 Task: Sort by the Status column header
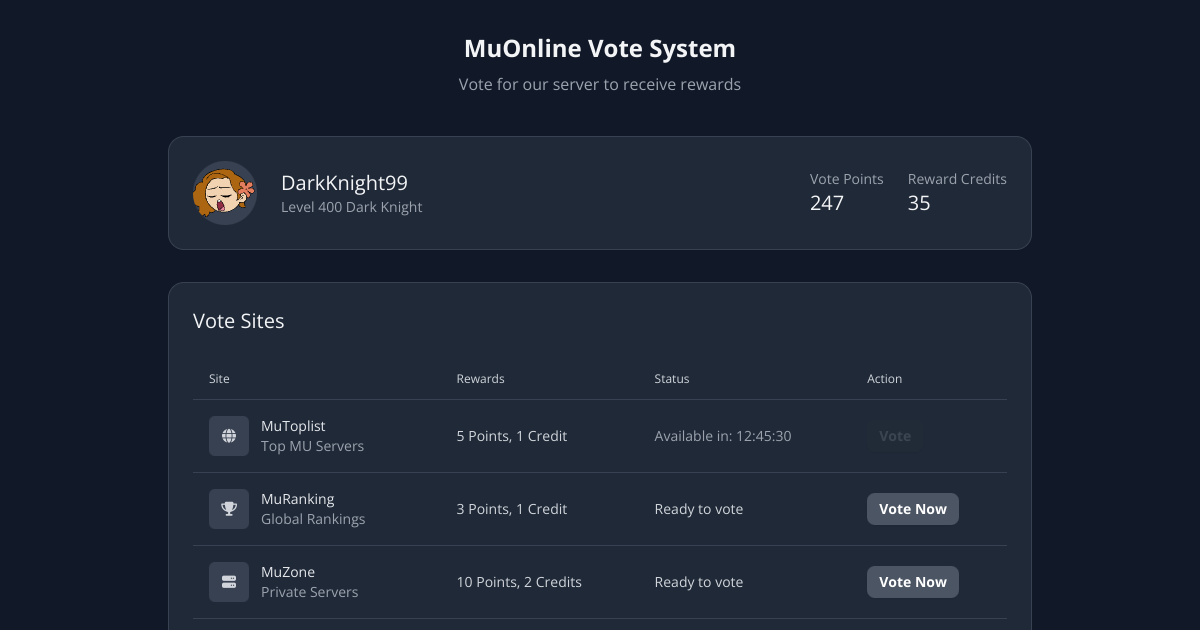[671, 378]
